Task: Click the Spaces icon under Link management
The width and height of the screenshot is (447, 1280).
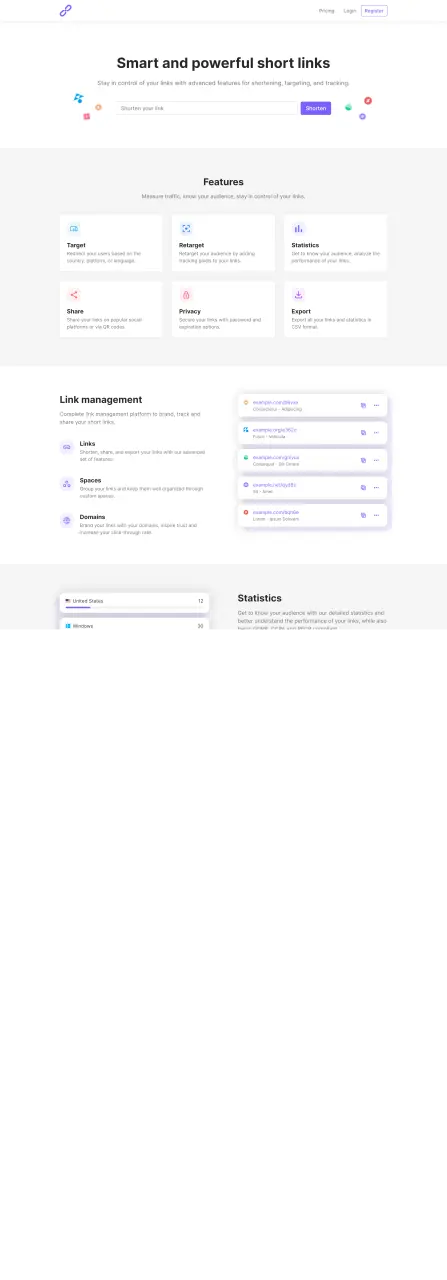Action: (66, 484)
